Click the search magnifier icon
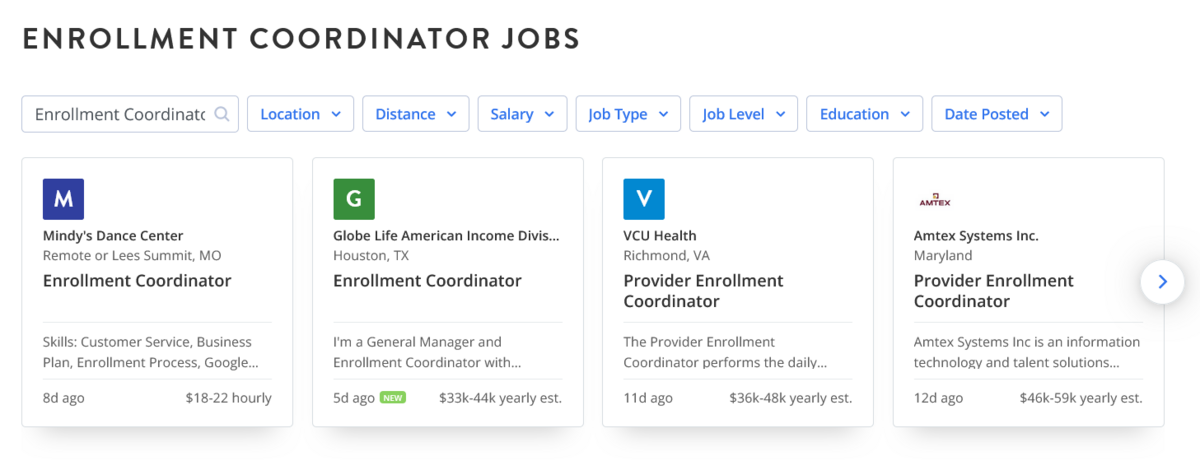This screenshot has width=1200, height=461. 222,114
